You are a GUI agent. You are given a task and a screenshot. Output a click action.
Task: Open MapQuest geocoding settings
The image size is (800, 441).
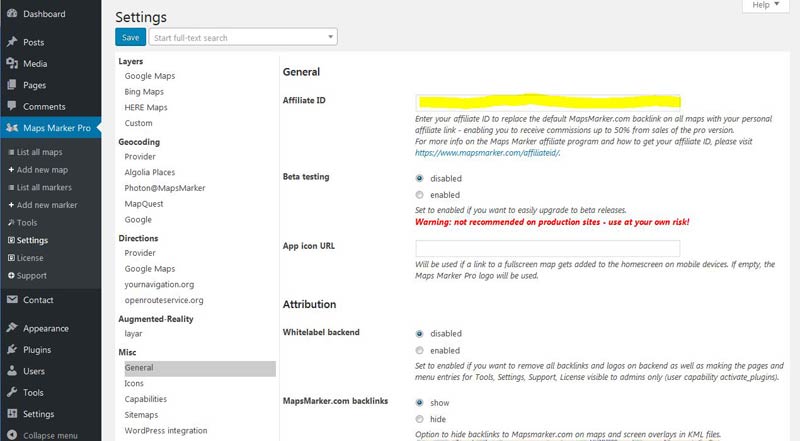[144, 204]
